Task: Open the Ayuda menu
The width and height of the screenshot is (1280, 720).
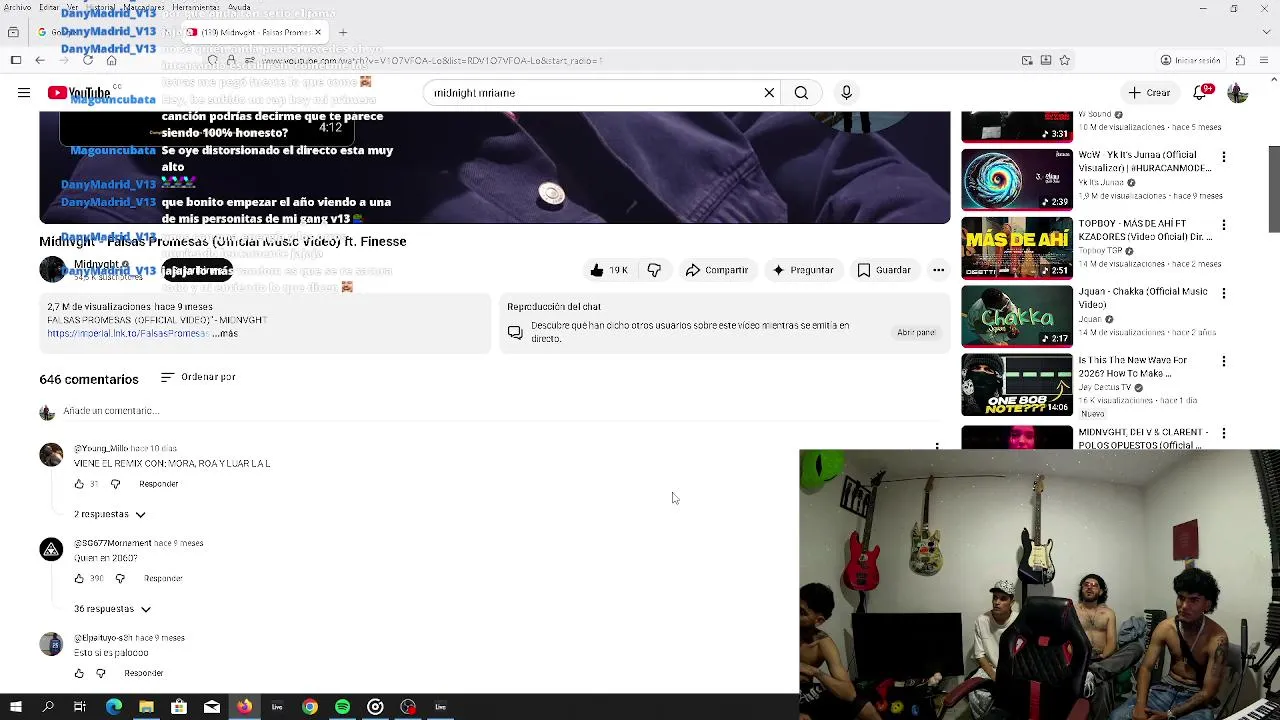Action: [239, 7]
